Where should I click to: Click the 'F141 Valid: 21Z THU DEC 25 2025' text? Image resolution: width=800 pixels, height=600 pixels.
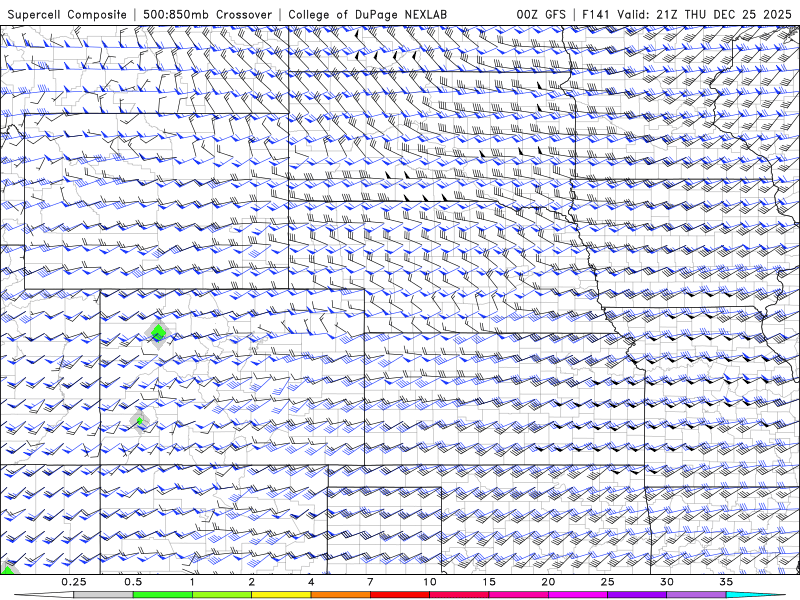coord(687,14)
